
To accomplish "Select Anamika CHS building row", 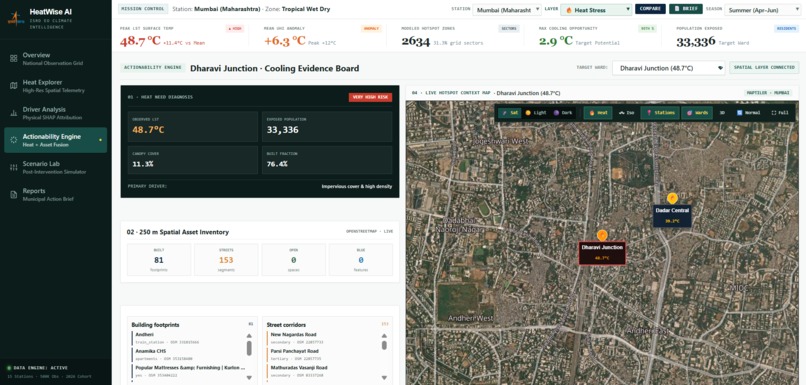I will click(x=187, y=354).
